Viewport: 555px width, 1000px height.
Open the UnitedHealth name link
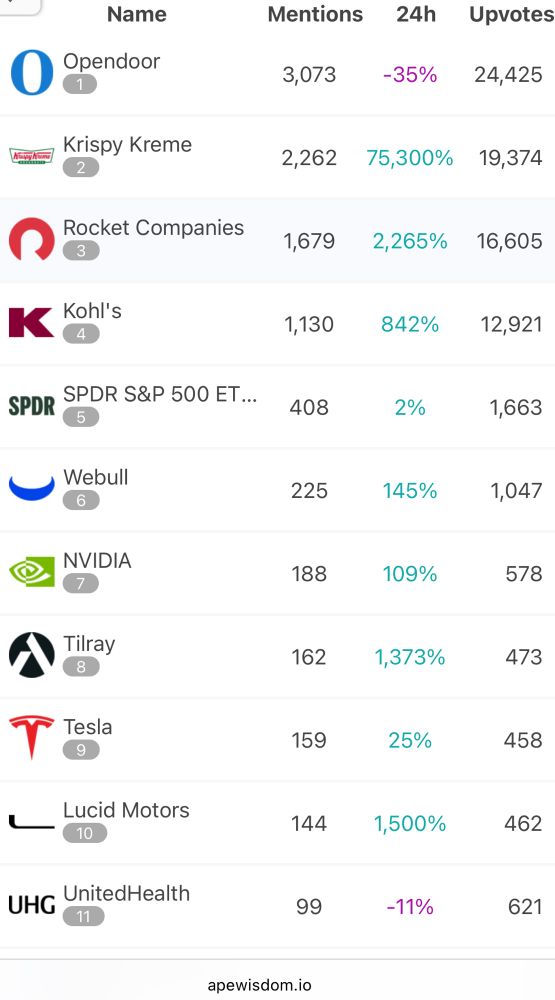tap(126, 893)
